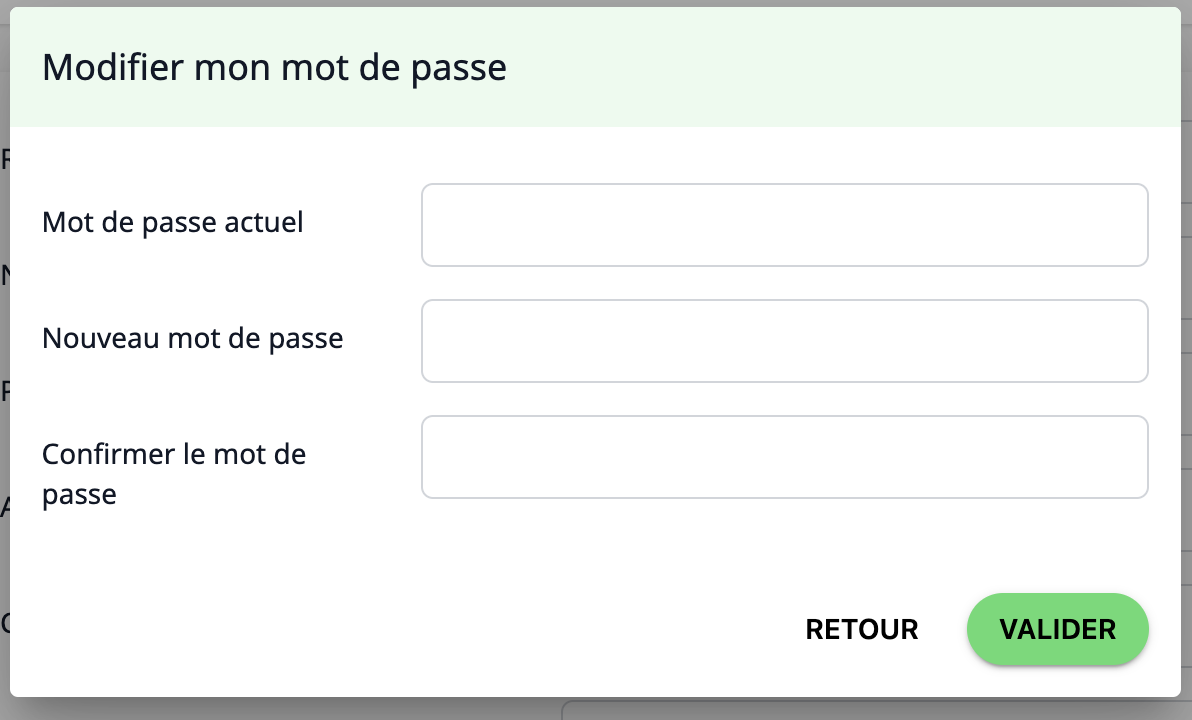The image size is (1192, 720).
Task: Click the partially hidden field below the dialog
Action: [x=870, y=710]
